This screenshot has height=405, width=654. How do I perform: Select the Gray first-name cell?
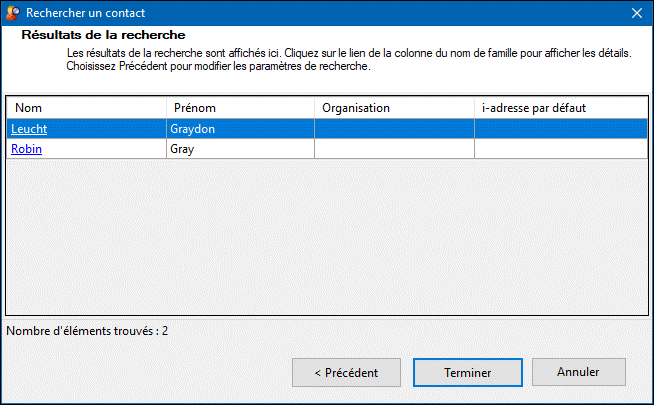point(240,149)
